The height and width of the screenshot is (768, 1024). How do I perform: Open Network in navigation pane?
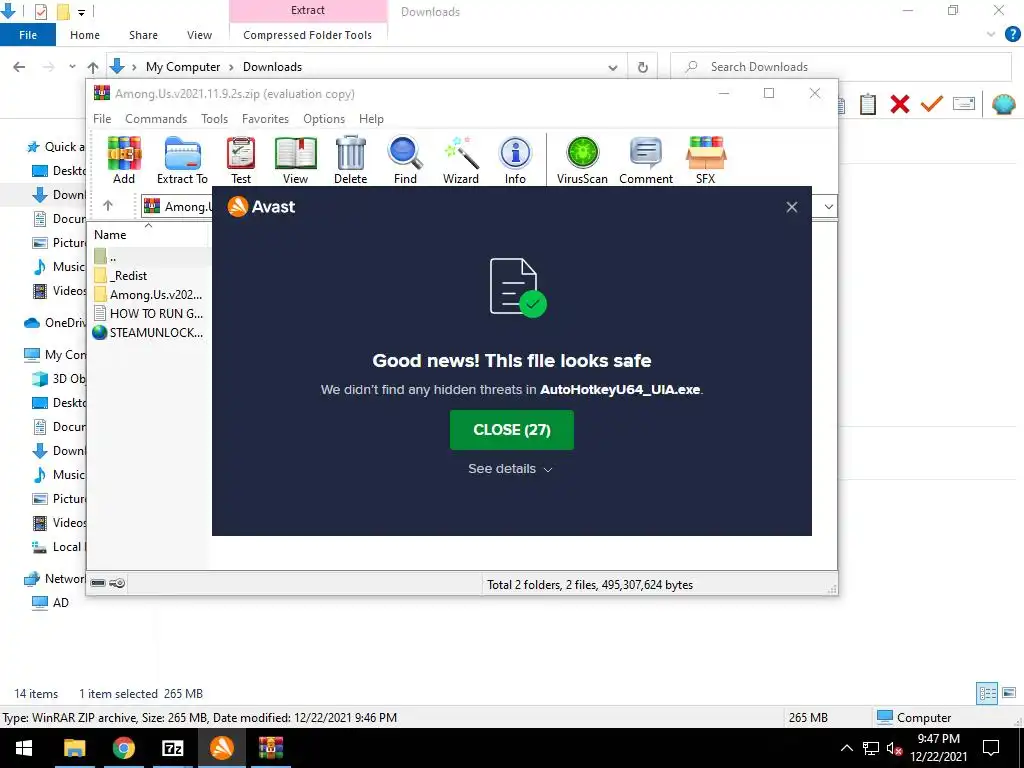point(56,579)
